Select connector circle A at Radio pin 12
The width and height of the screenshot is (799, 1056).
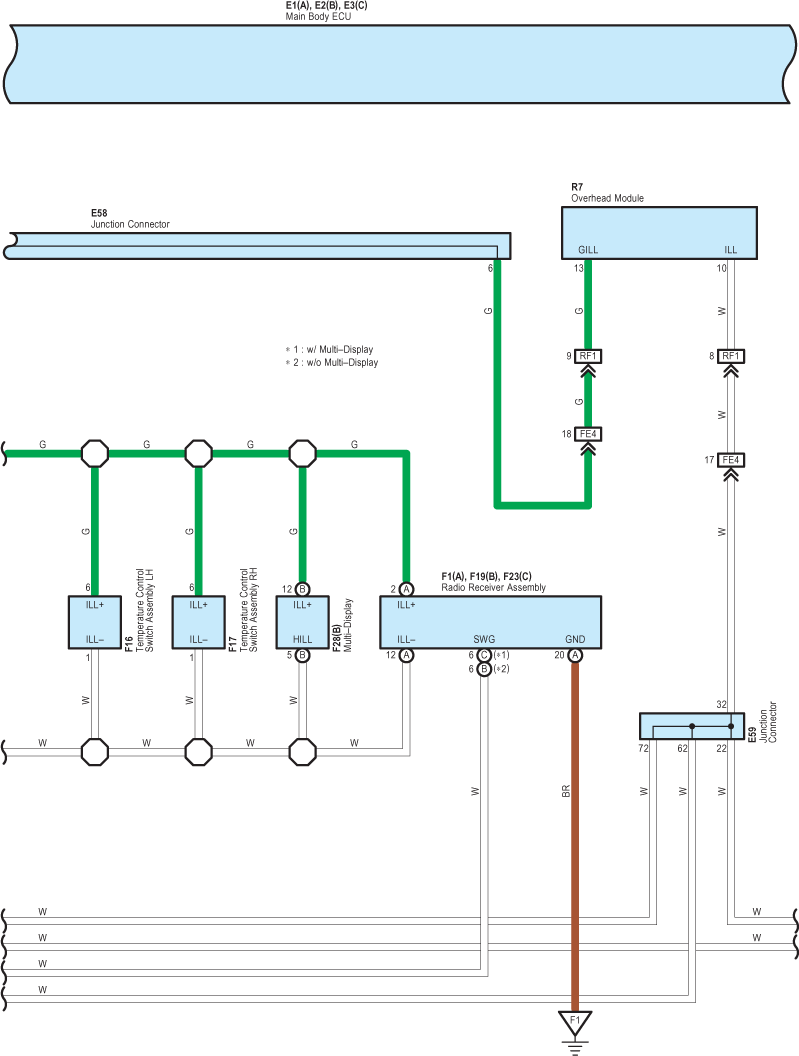(x=406, y=655)
